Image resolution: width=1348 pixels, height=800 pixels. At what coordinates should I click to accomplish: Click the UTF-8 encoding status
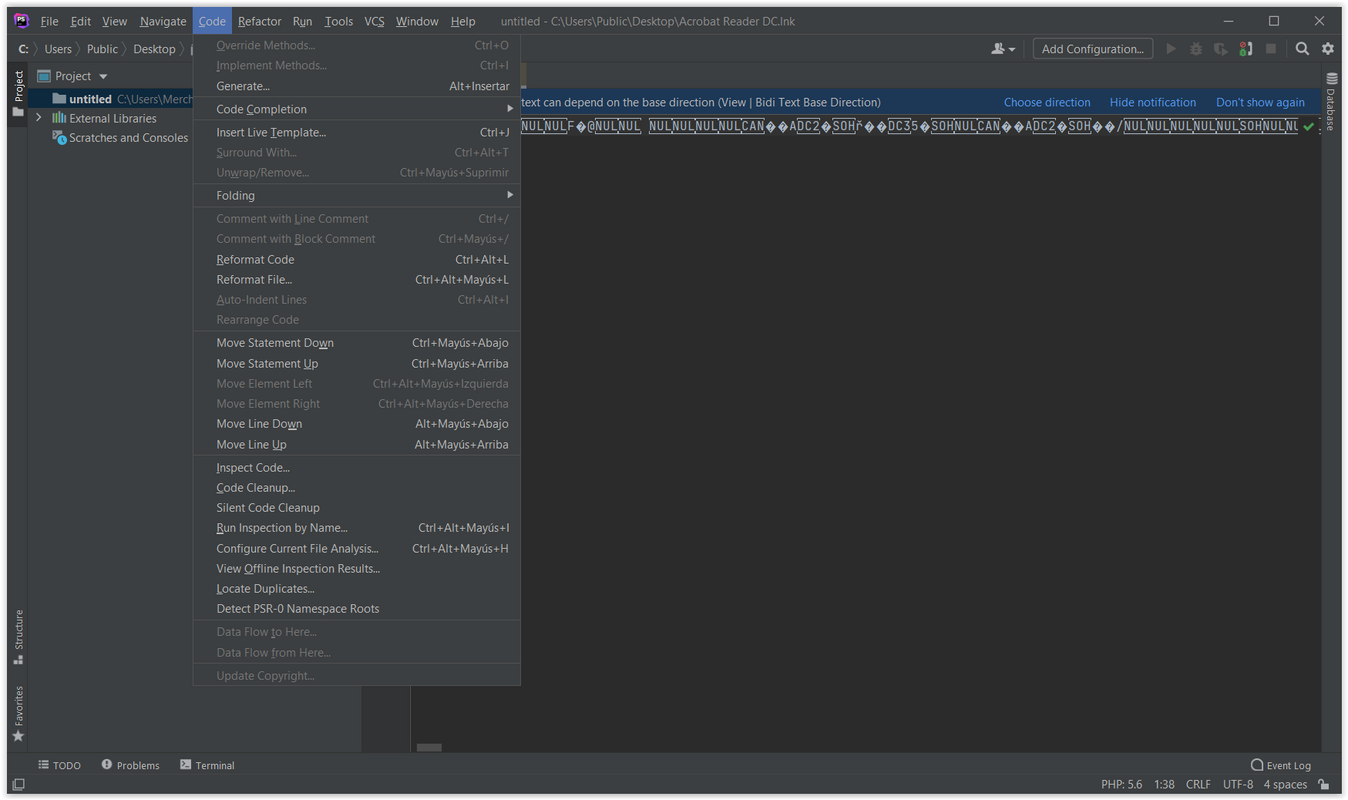[x=1238, y=785]
